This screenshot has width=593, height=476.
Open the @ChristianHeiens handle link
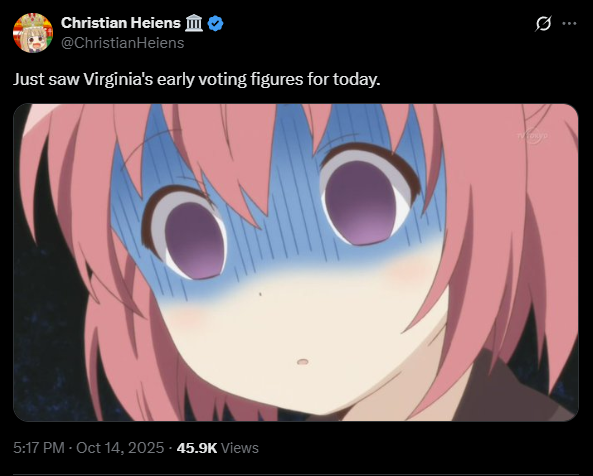point(123,43)
